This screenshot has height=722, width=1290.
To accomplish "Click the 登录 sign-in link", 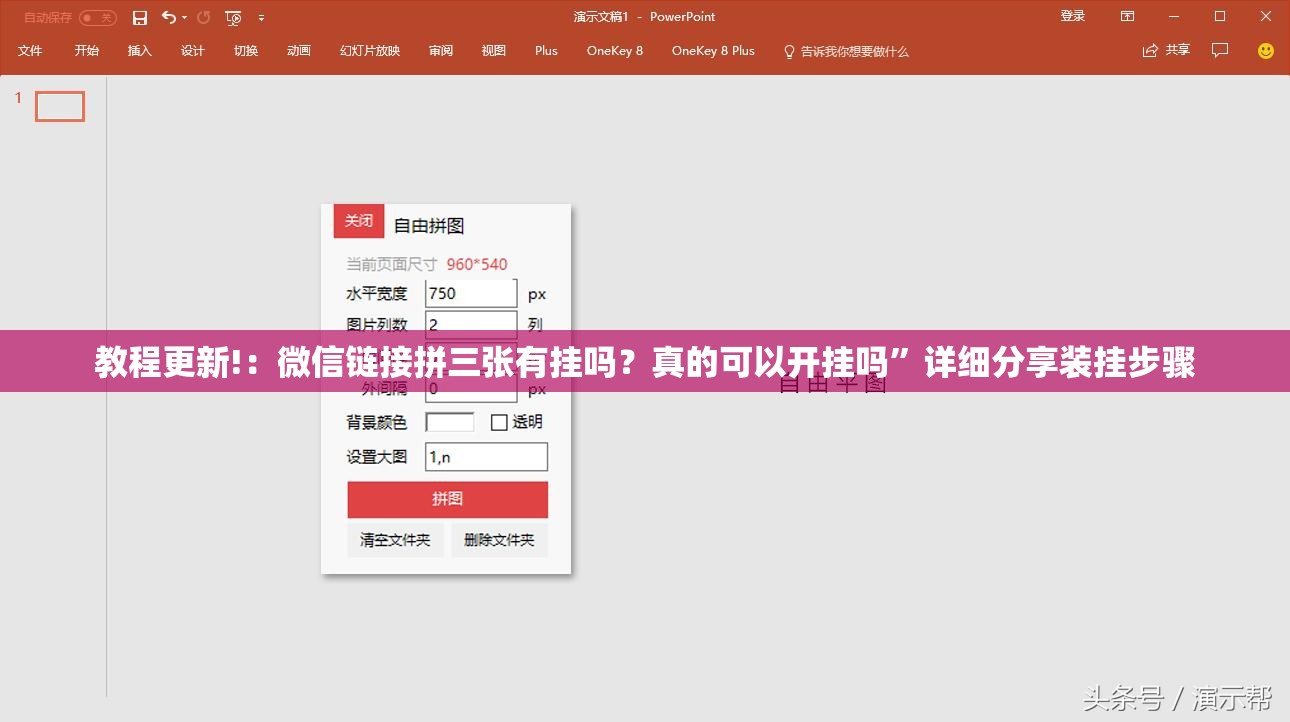I will coord(1073,16).
